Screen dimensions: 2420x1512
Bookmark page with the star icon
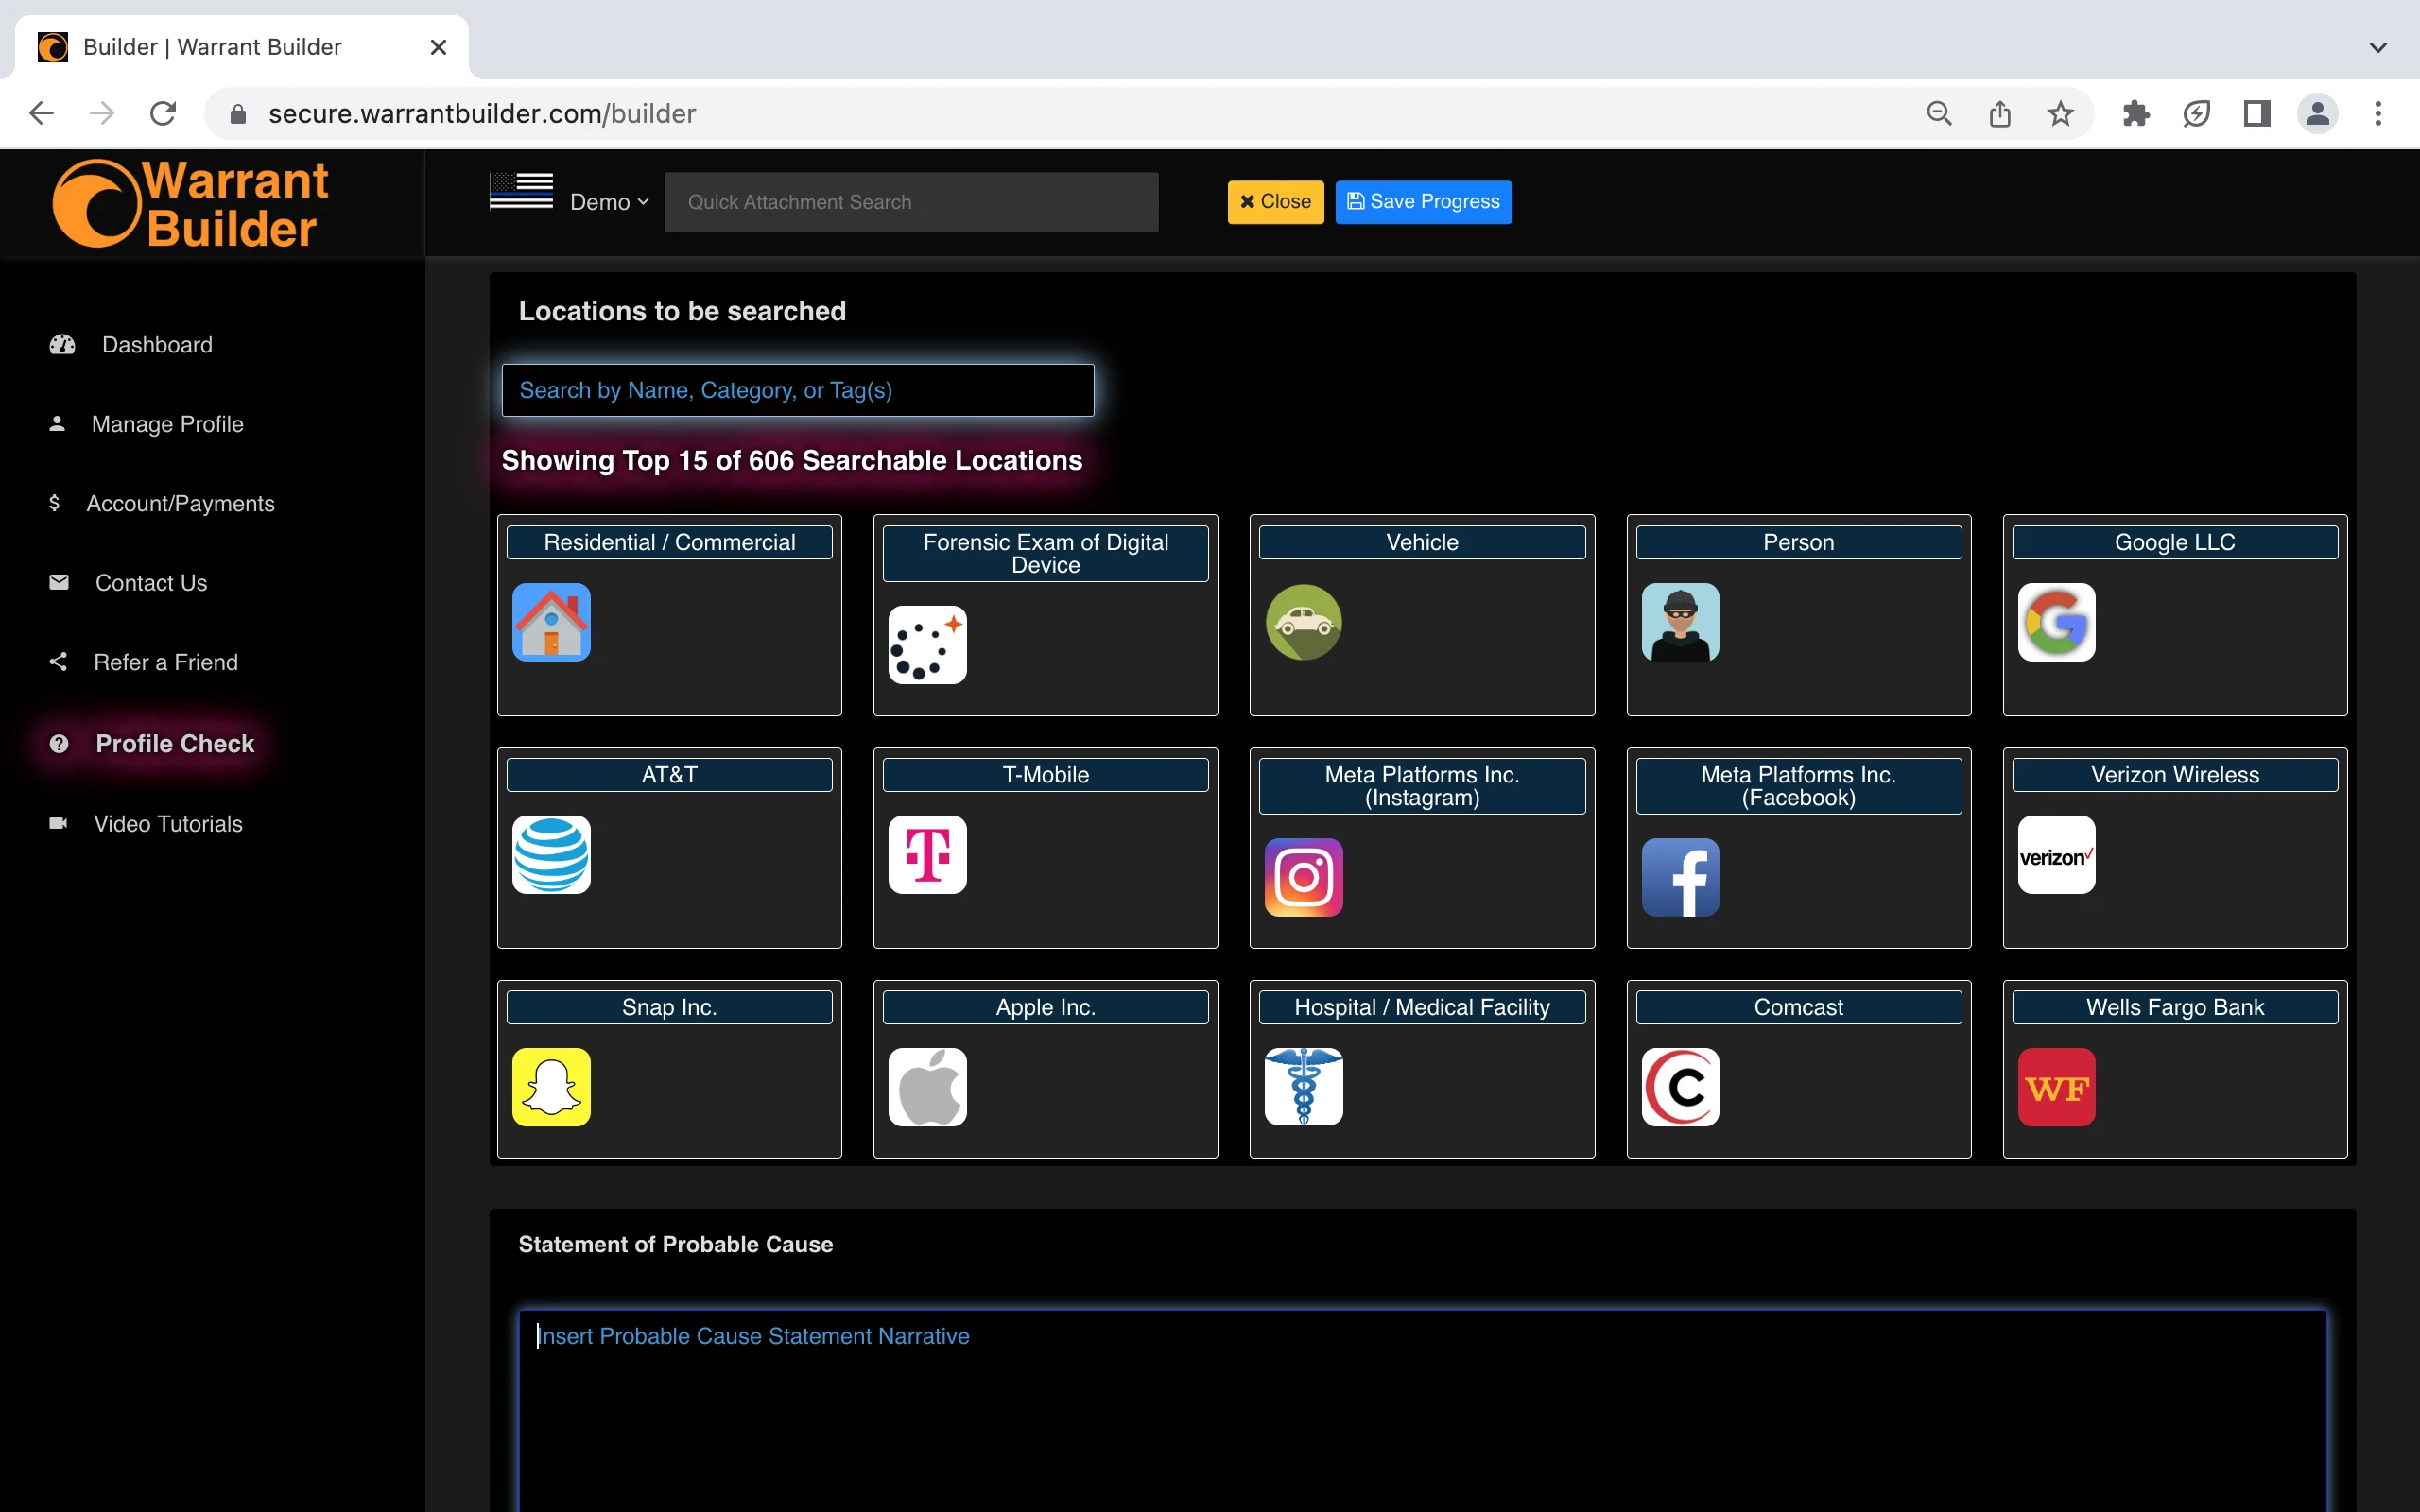[x=2060, y=114]
